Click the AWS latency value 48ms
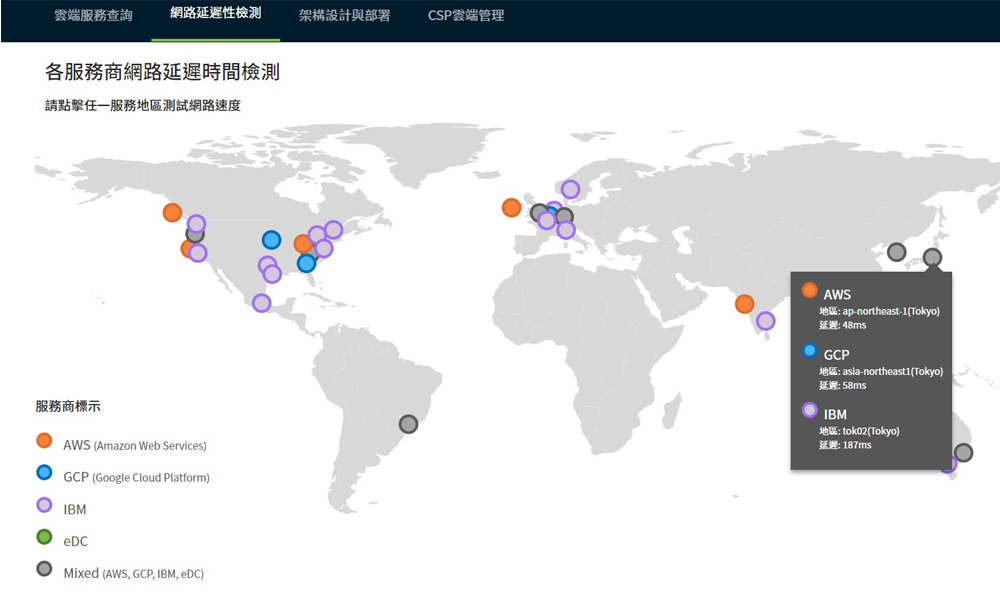This screenshot has width=1000, height=605. tap(854, 325)
